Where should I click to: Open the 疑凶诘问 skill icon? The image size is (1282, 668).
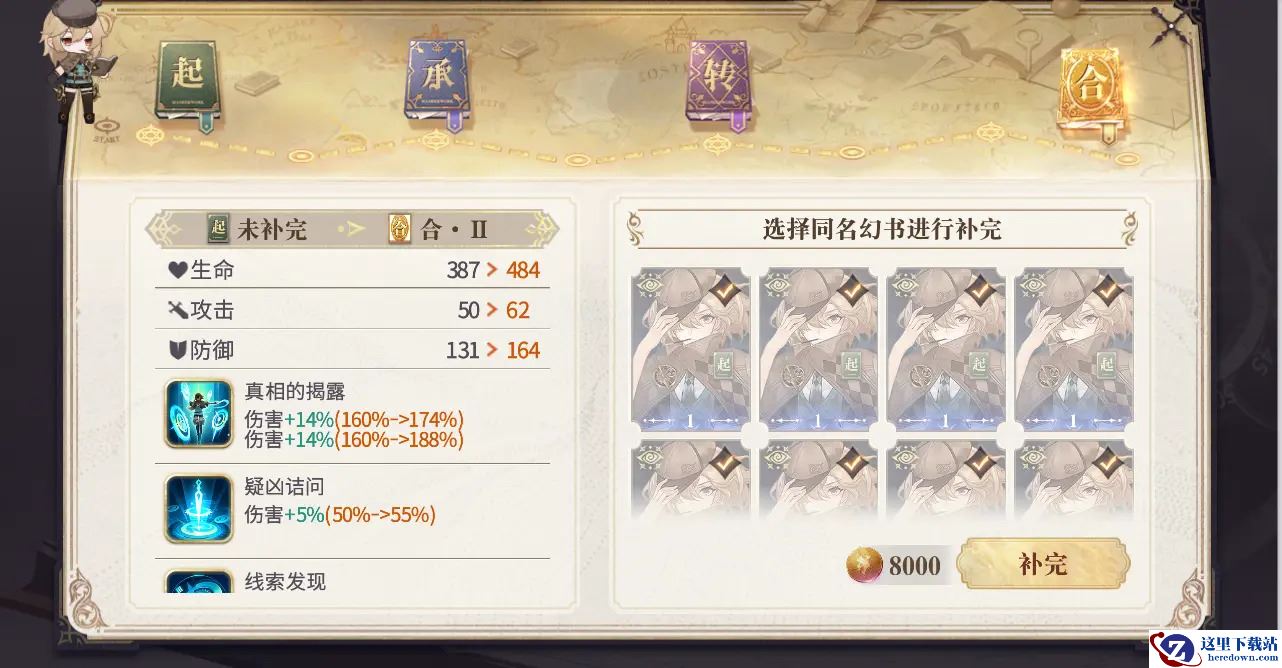(198, 508)
